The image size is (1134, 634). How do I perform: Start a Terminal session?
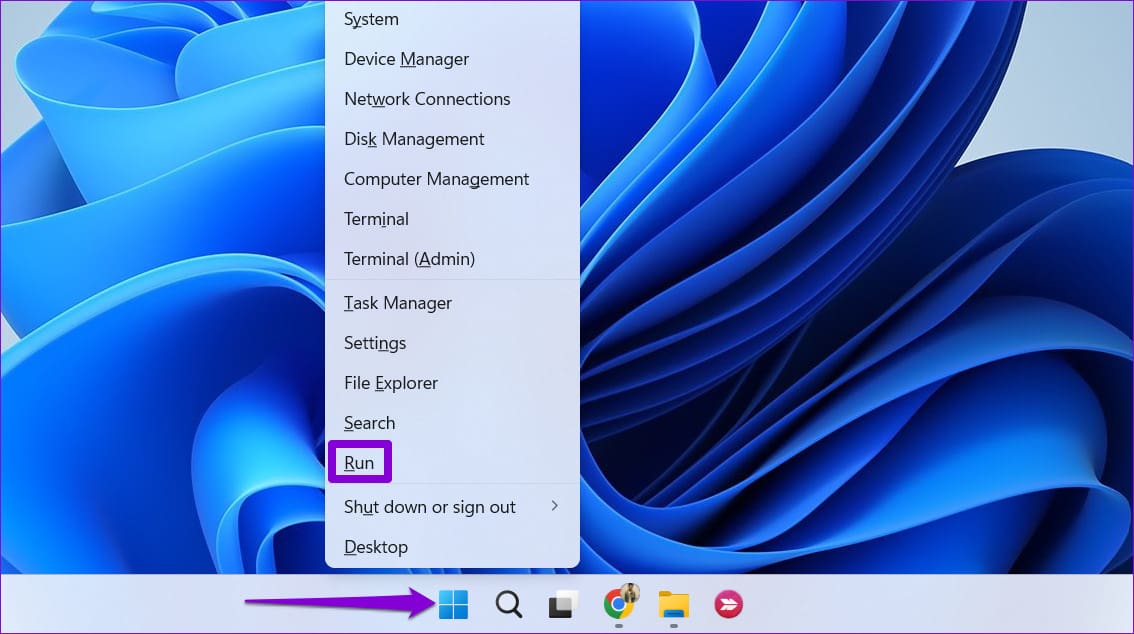376,219
